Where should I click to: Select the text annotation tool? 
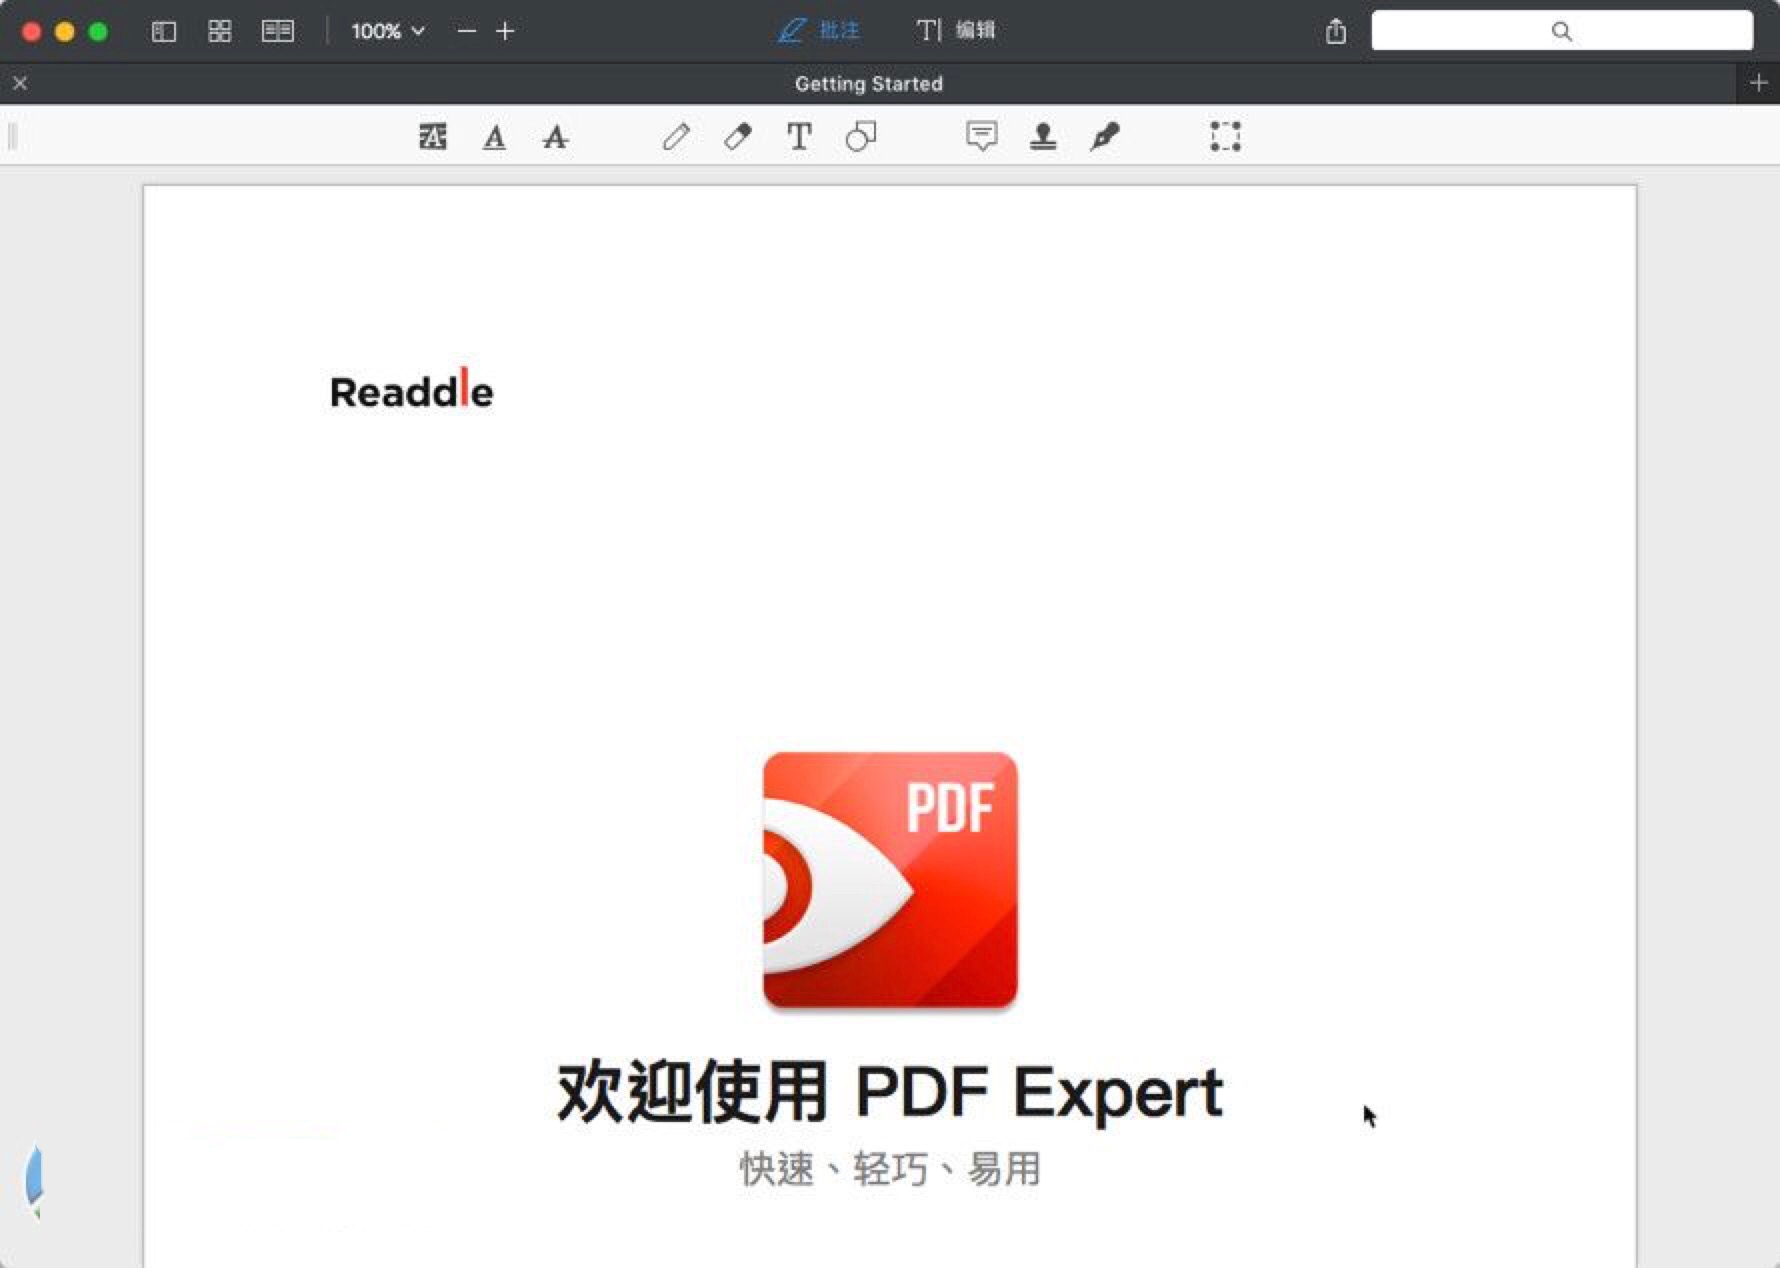pos(798,136)
